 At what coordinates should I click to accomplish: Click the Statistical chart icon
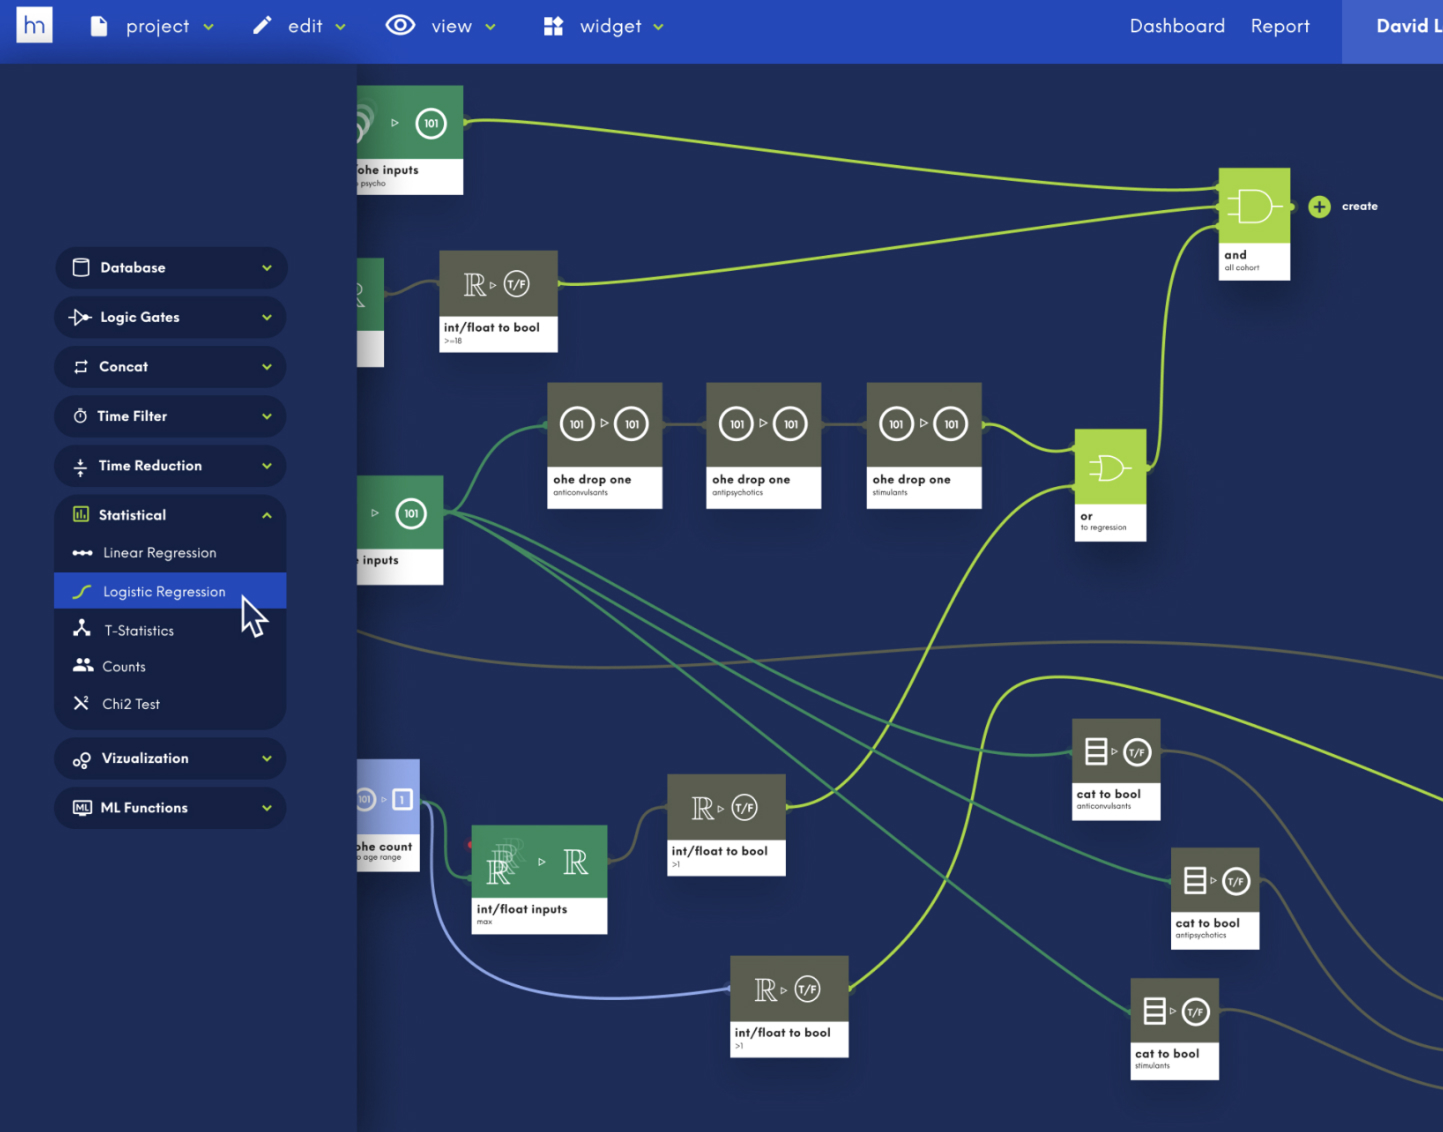tap(81, 515)
